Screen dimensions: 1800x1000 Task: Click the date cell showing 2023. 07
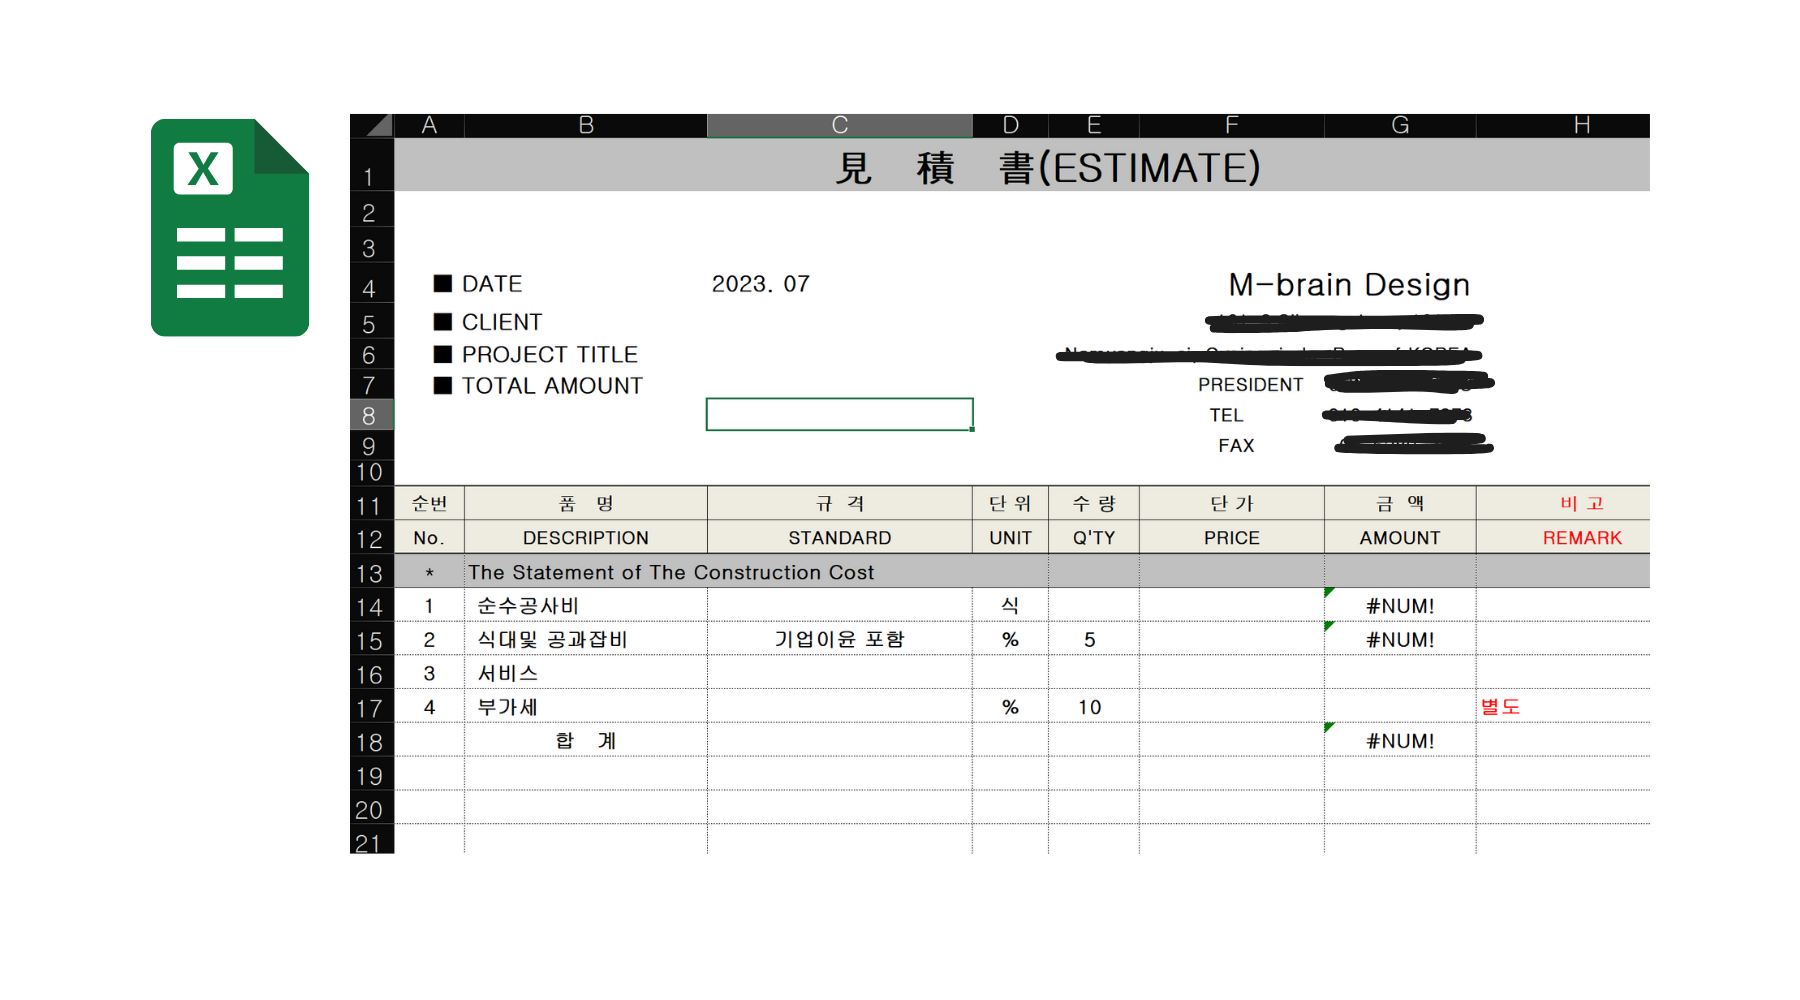click(760, 284)
